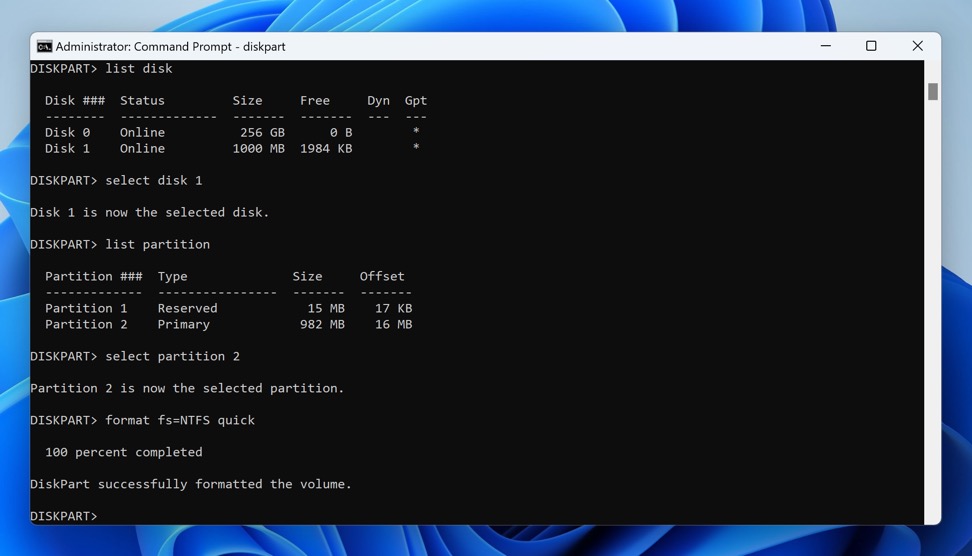Click the '0 B' free value
Viewport: 972px width, 556px height.
(341, 133)
